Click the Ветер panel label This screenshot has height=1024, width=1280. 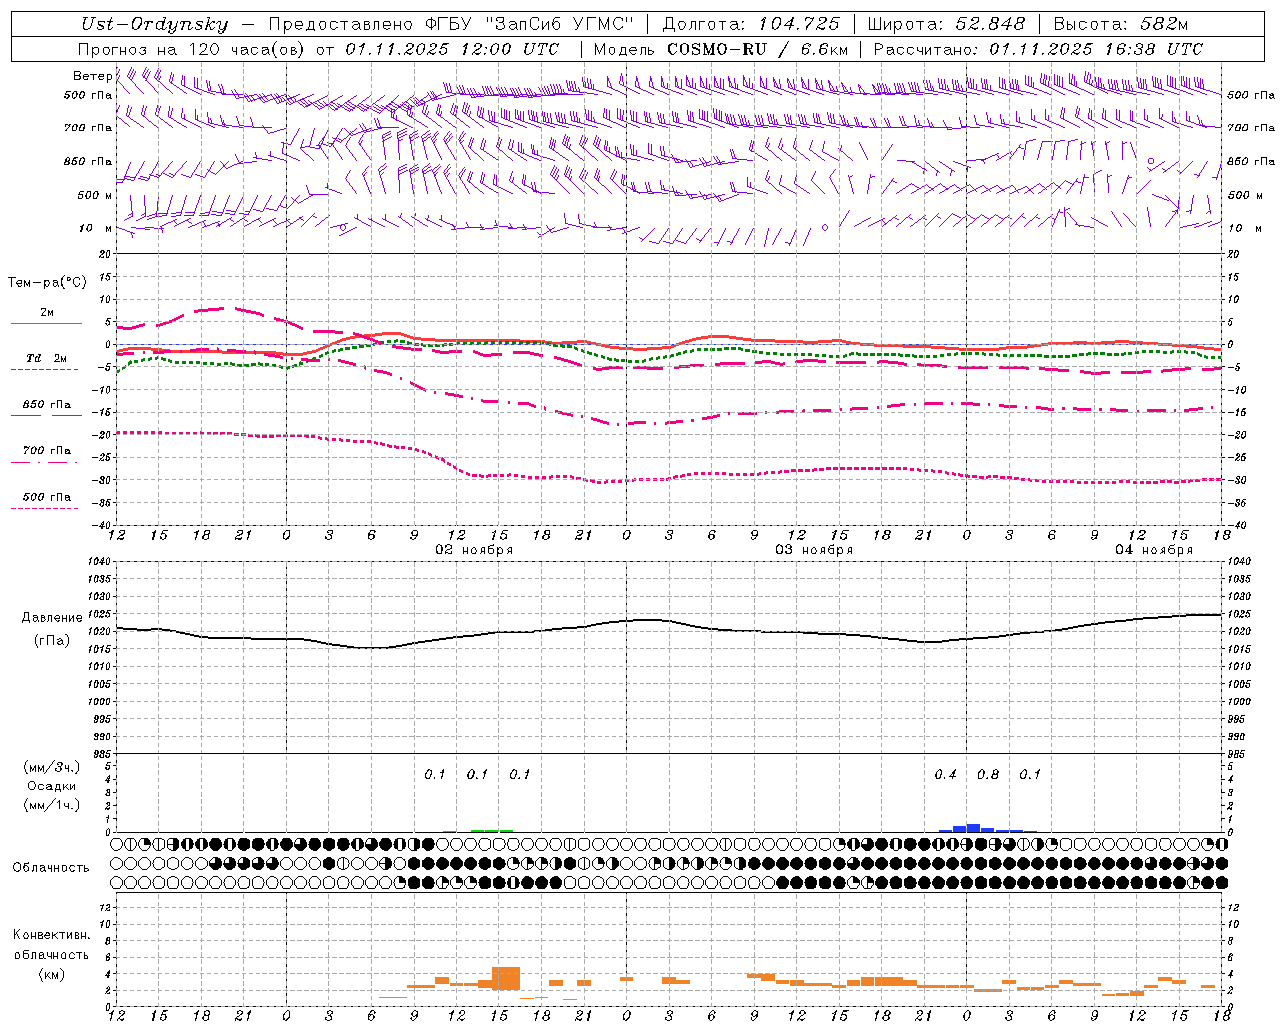coord(92,76)
